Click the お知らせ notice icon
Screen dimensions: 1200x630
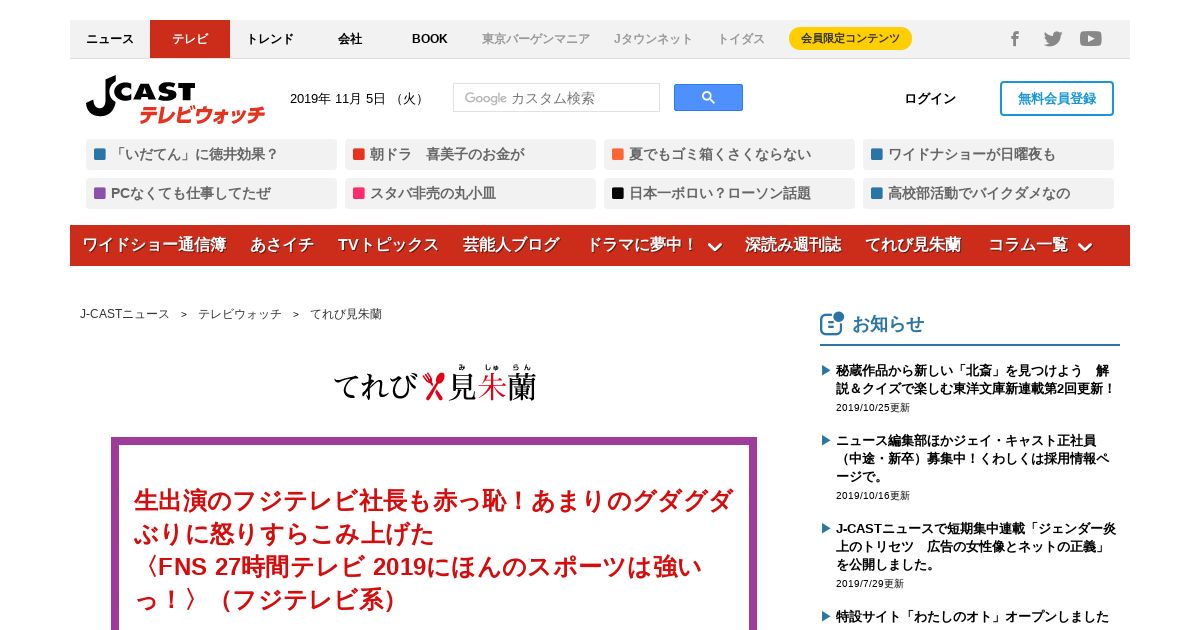tap(831, 323)
